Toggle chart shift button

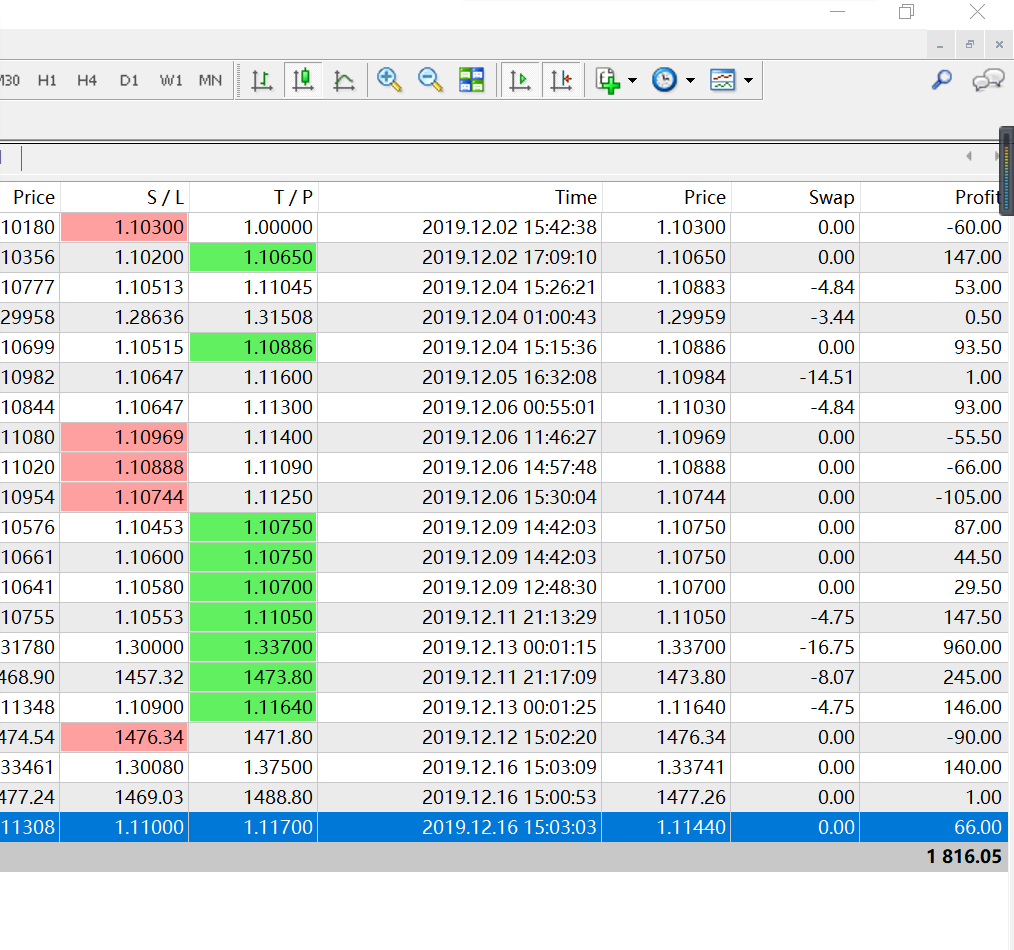pos(561,81)
